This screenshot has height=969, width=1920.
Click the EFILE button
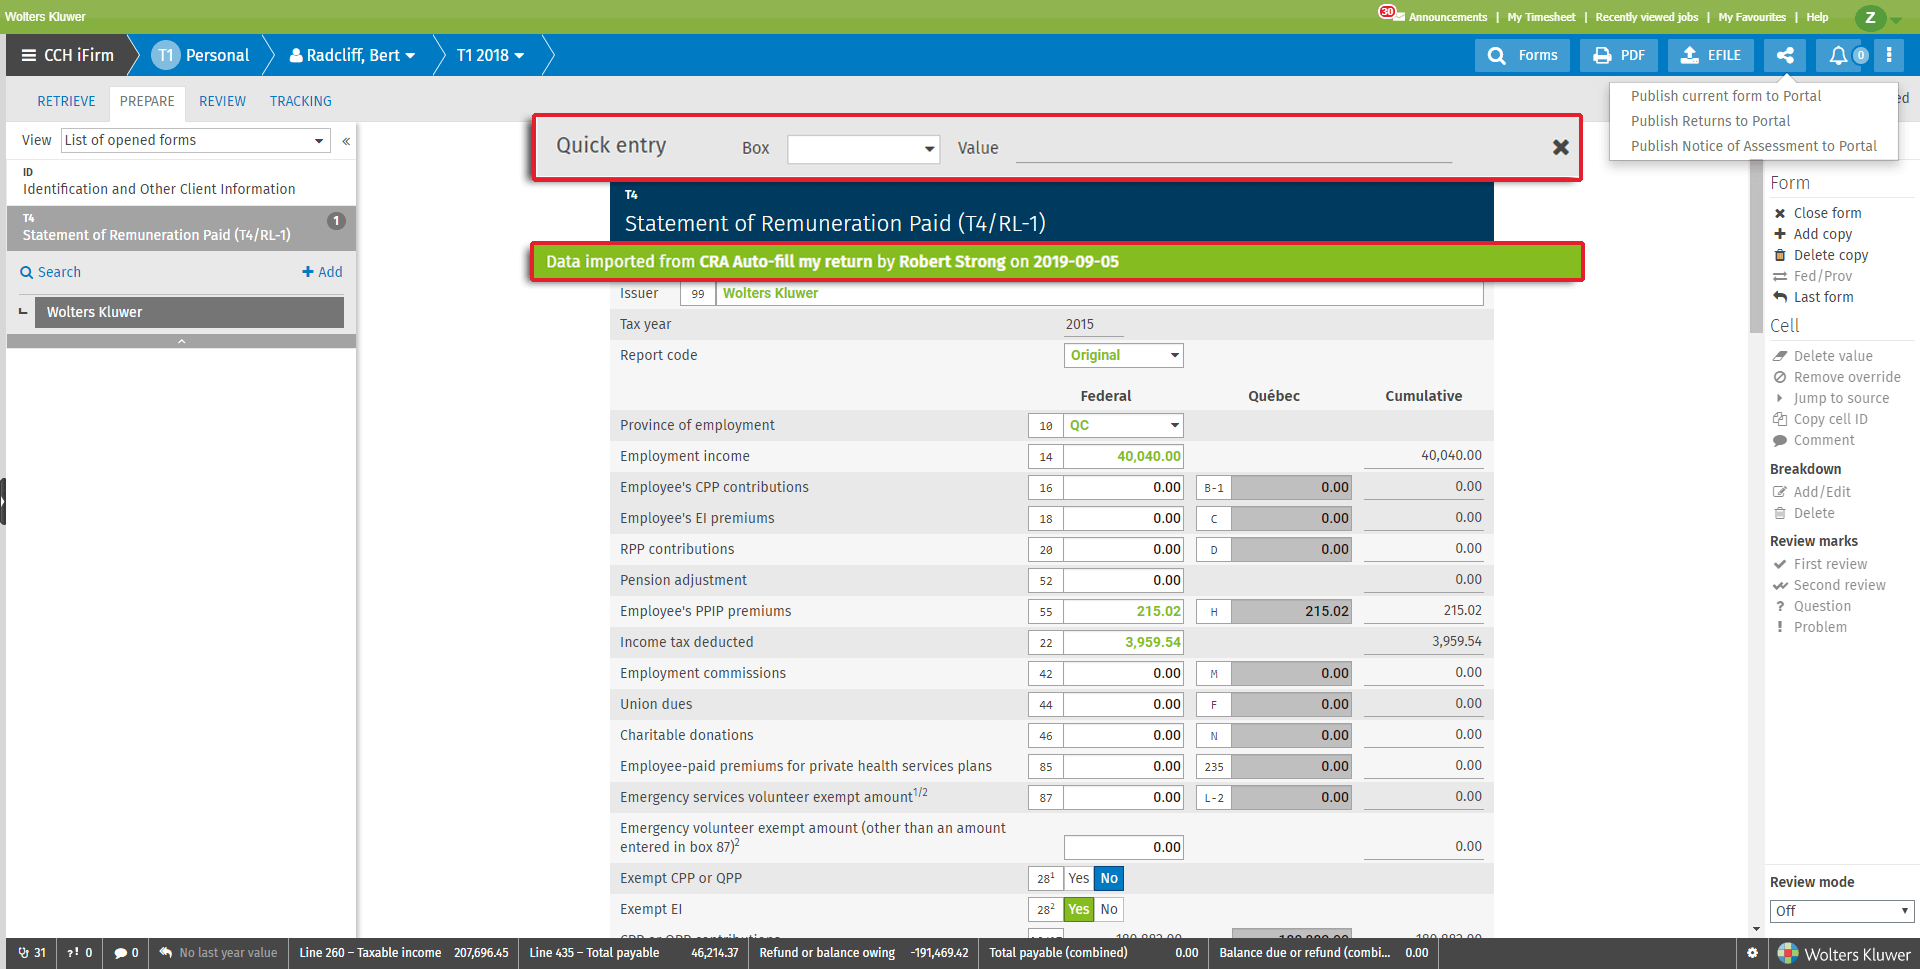coord(1711,55)
